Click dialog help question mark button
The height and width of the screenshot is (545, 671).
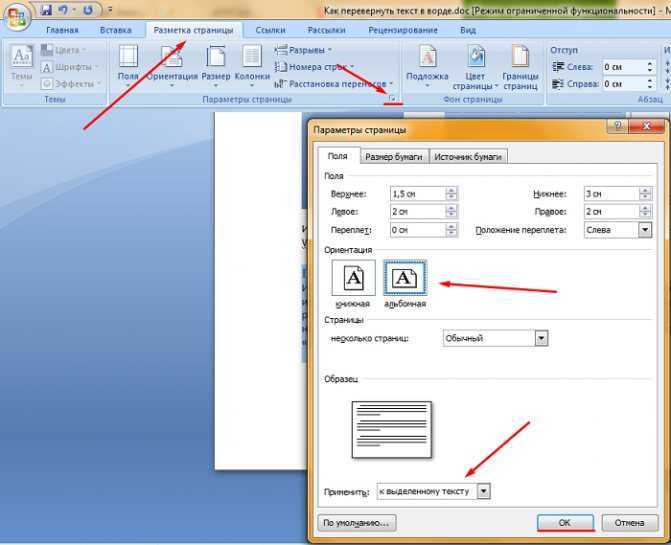[618, 126]
